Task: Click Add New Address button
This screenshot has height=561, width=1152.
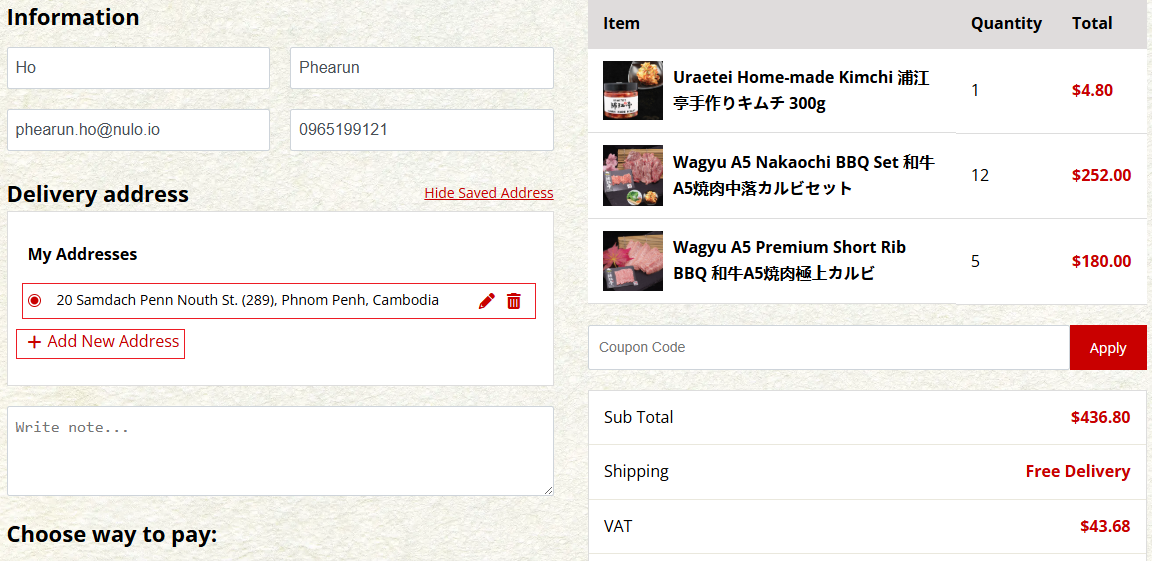Action: (101, 344)
